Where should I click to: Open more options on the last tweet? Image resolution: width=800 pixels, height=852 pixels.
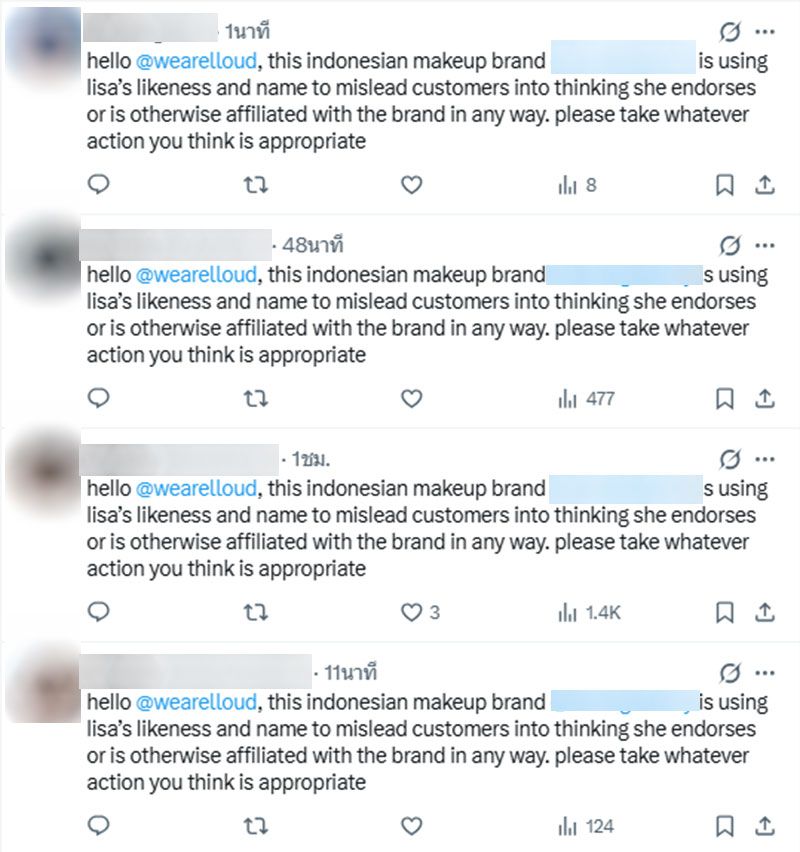click(x=765, y=672)
